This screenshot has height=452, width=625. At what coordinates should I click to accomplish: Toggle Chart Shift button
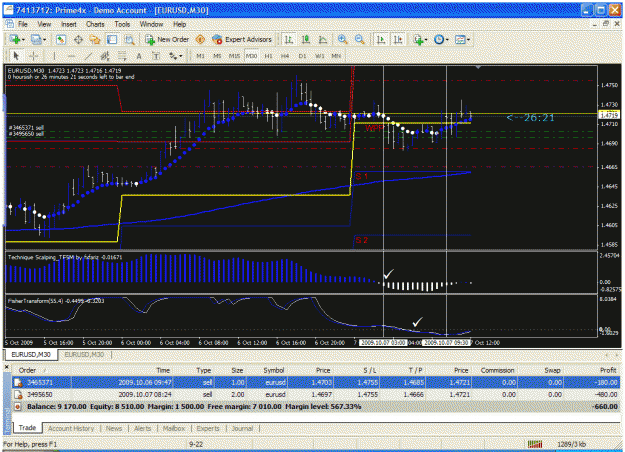[398, 39]
